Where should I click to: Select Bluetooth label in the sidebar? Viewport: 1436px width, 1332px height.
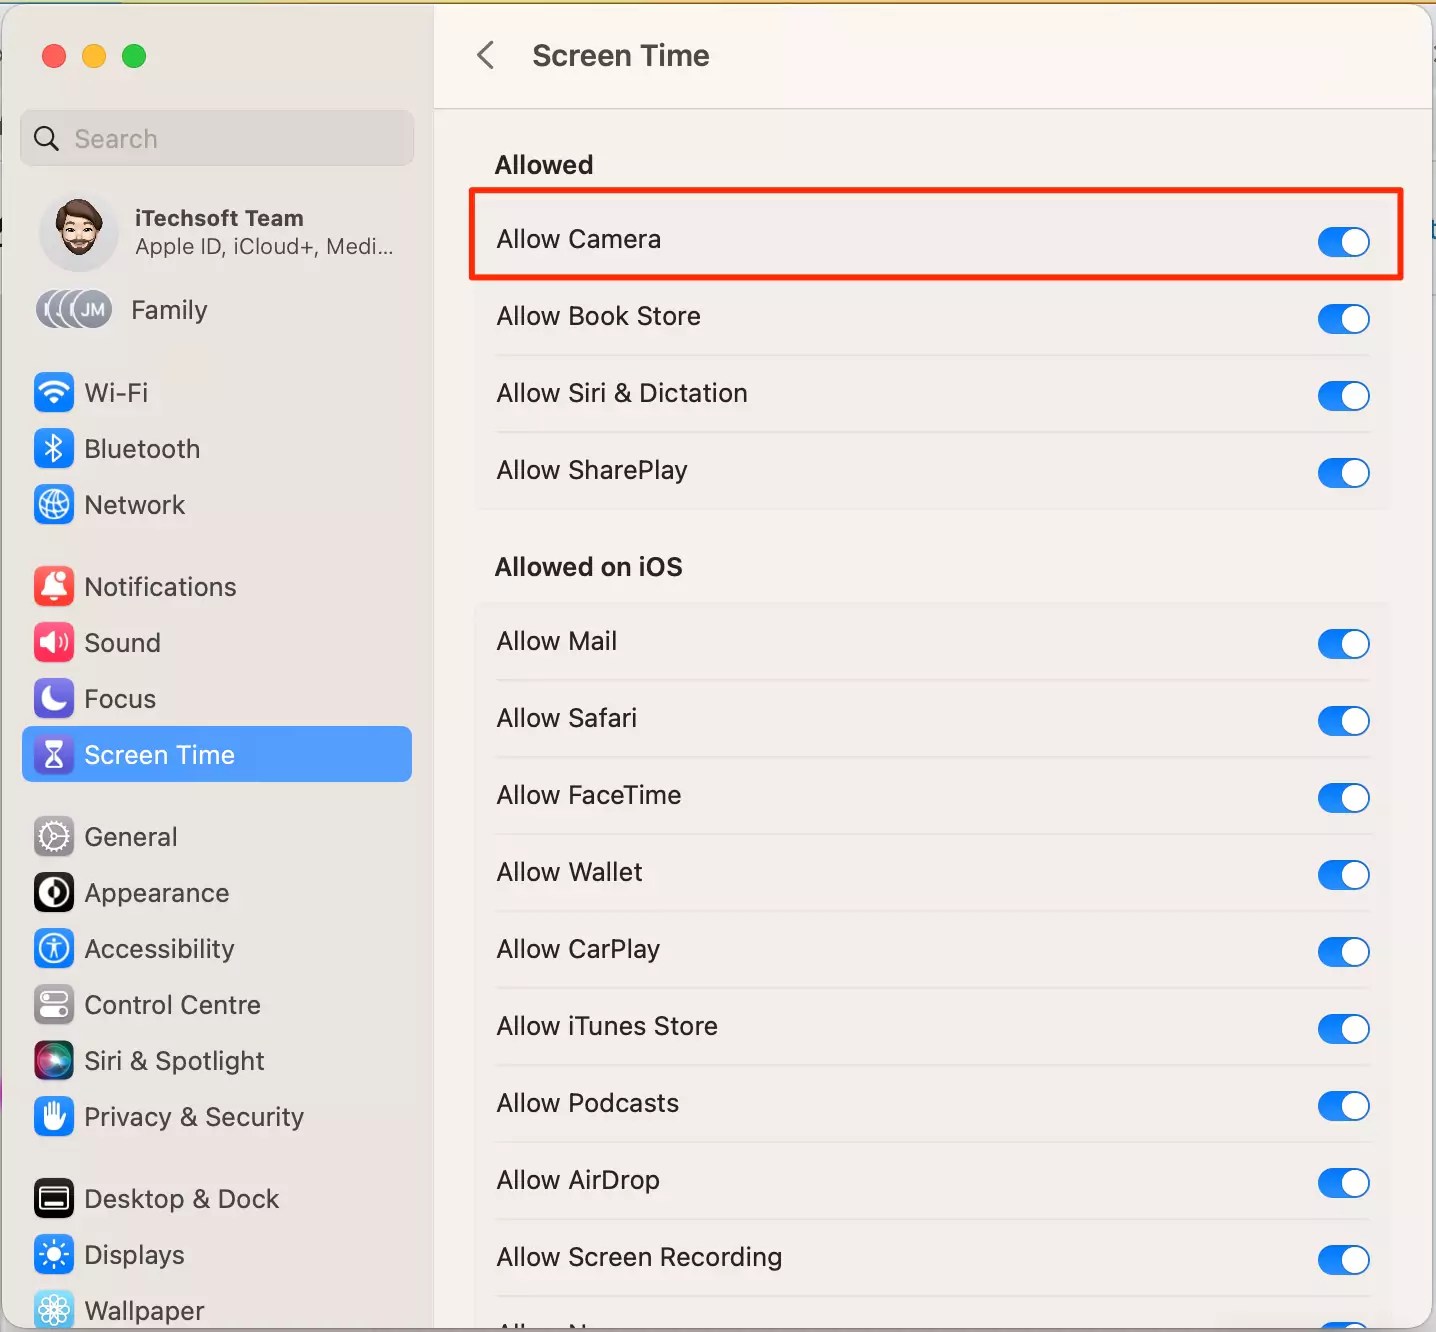[x=142, y=448]
